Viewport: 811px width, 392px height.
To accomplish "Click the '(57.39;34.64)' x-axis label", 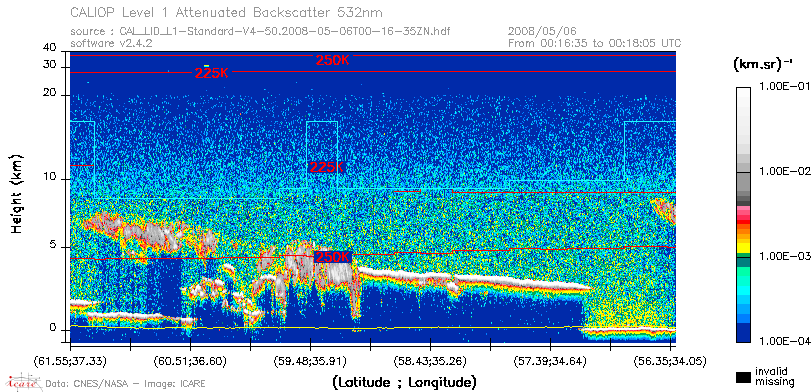I will tap(550, 361).
